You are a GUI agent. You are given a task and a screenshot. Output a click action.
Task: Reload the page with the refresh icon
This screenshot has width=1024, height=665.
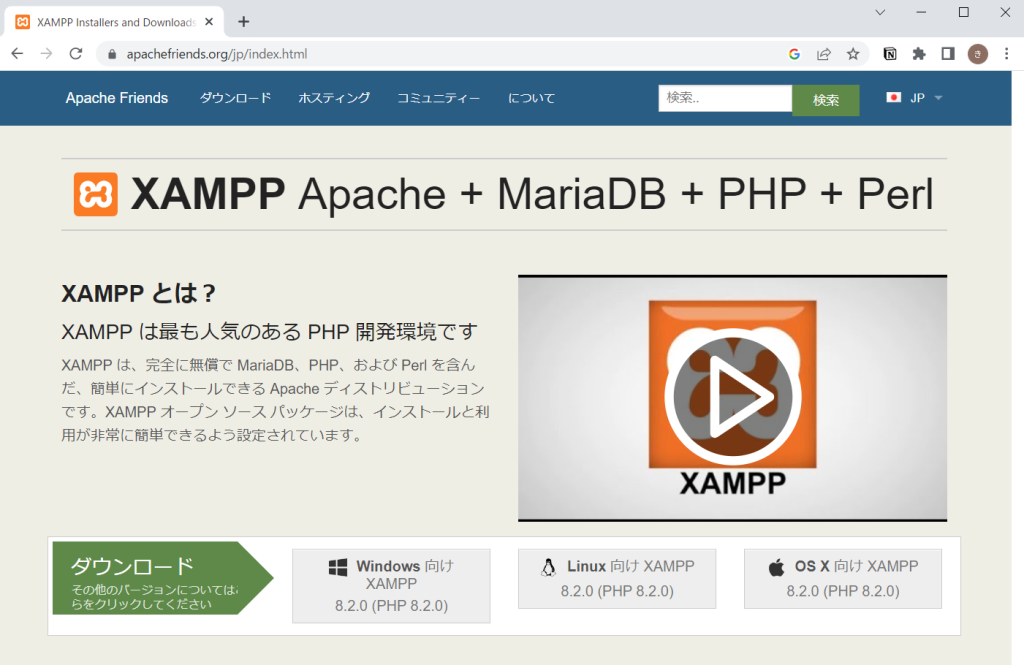click(75, 54)
